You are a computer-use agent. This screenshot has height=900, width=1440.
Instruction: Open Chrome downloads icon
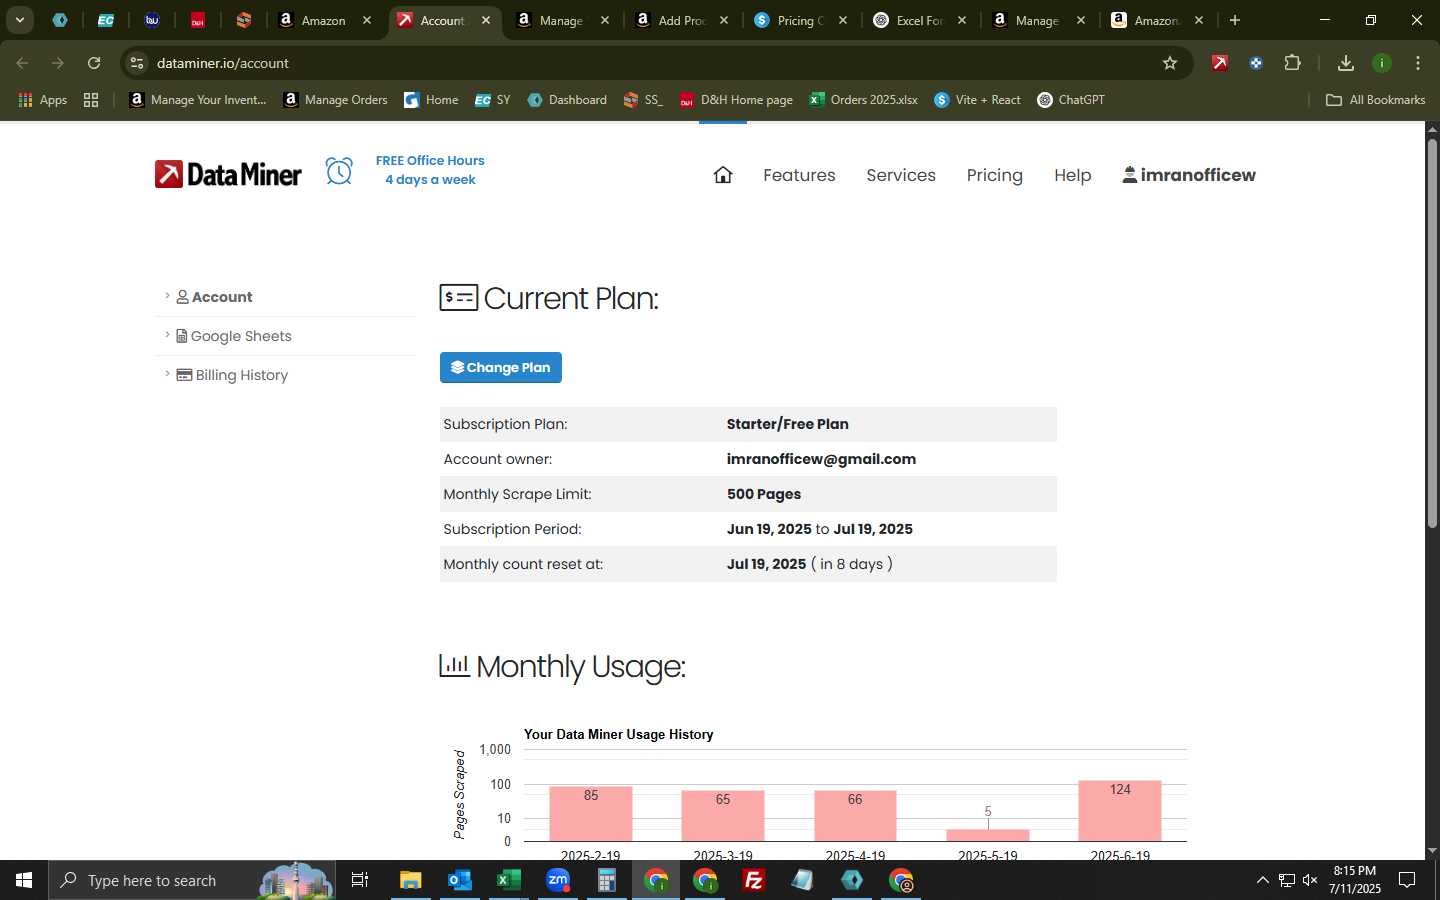[x=1346, y=63]
